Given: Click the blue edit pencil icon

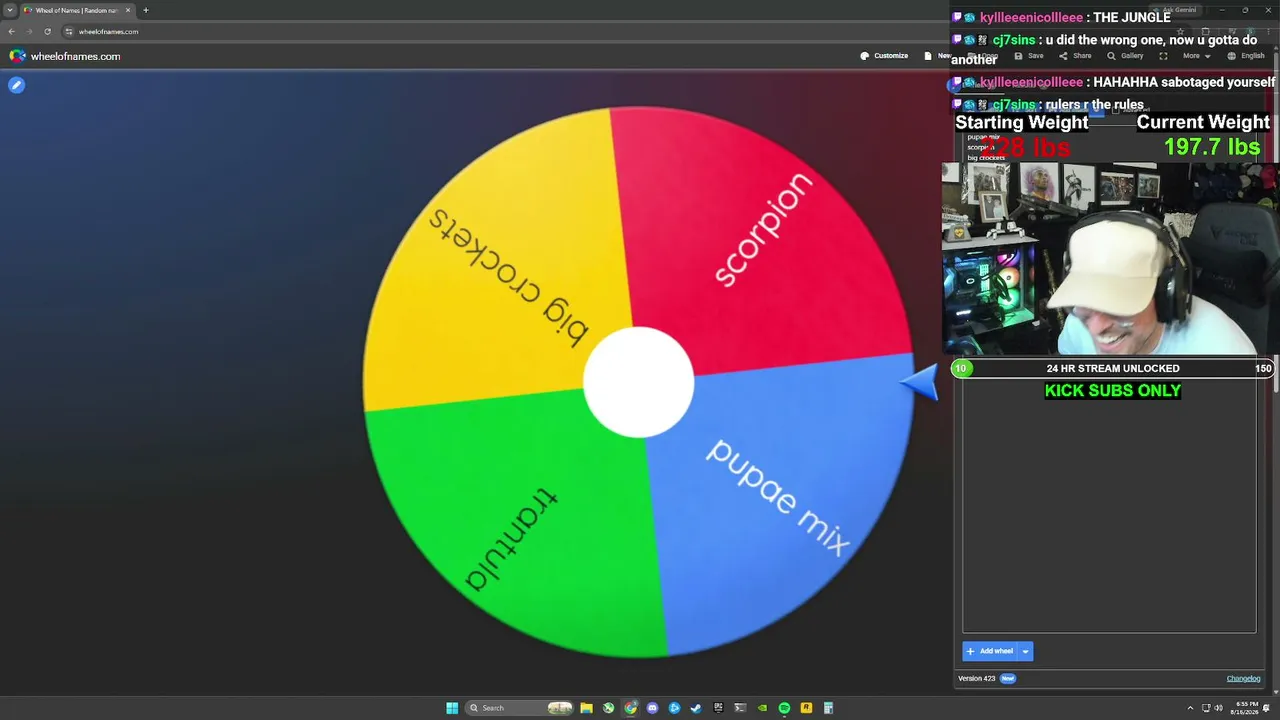Looking at the screenshot, I should click(x=16, y=85).
